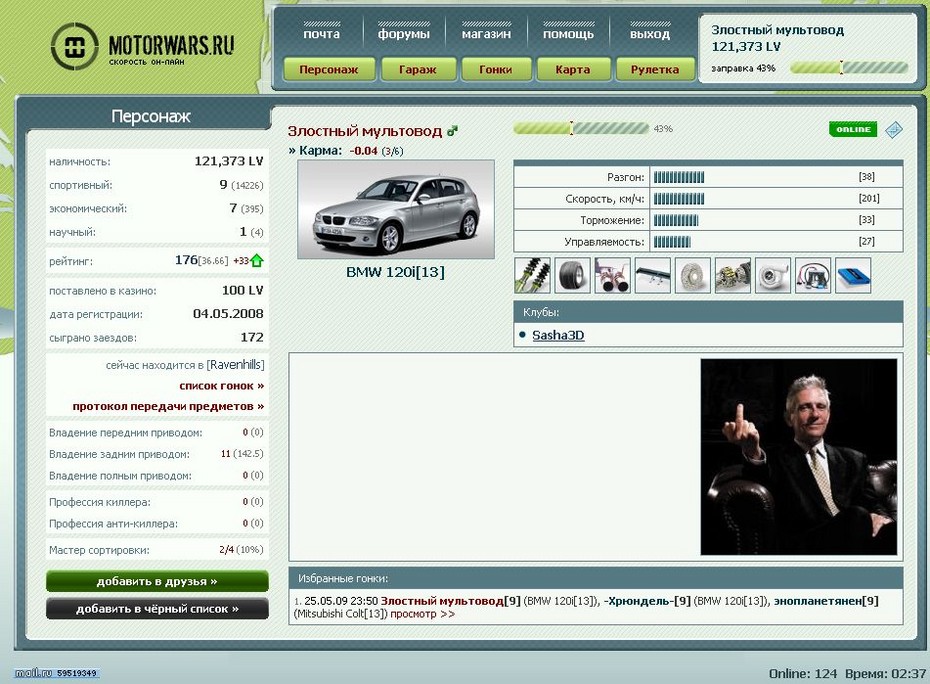The height and width of the screenshot is (684, 930).
Task: Select the engine upgrade icon
Action: [x=732, y=275]
